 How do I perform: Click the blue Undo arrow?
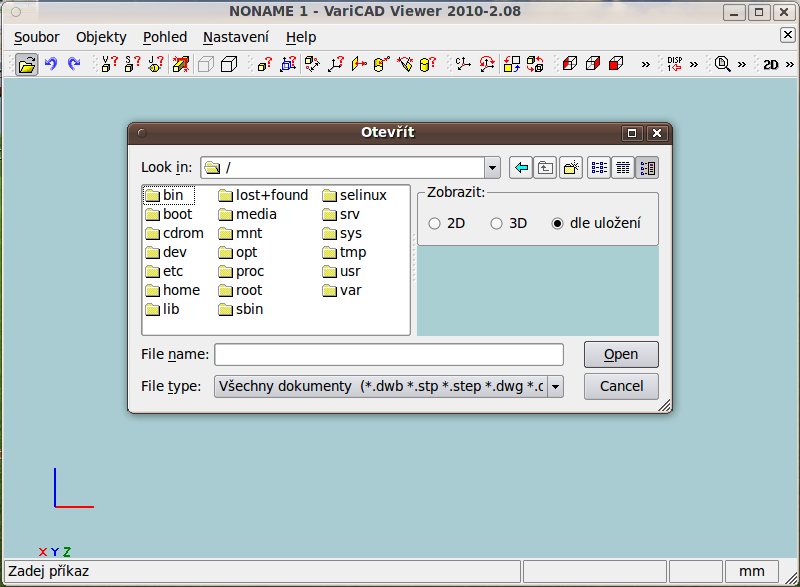(51, 64)
